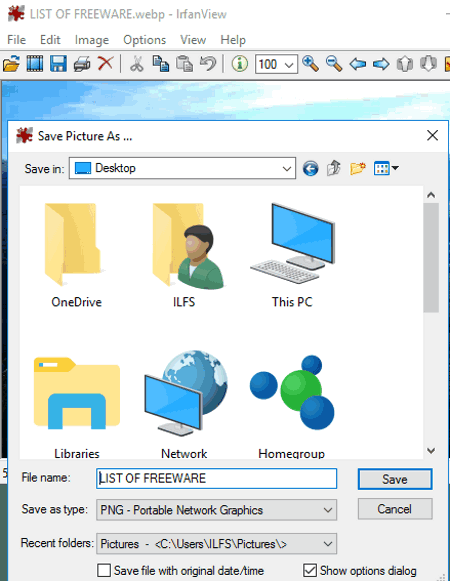Click the File name input field
Viewport: 450px width, 581px height.
216,478
